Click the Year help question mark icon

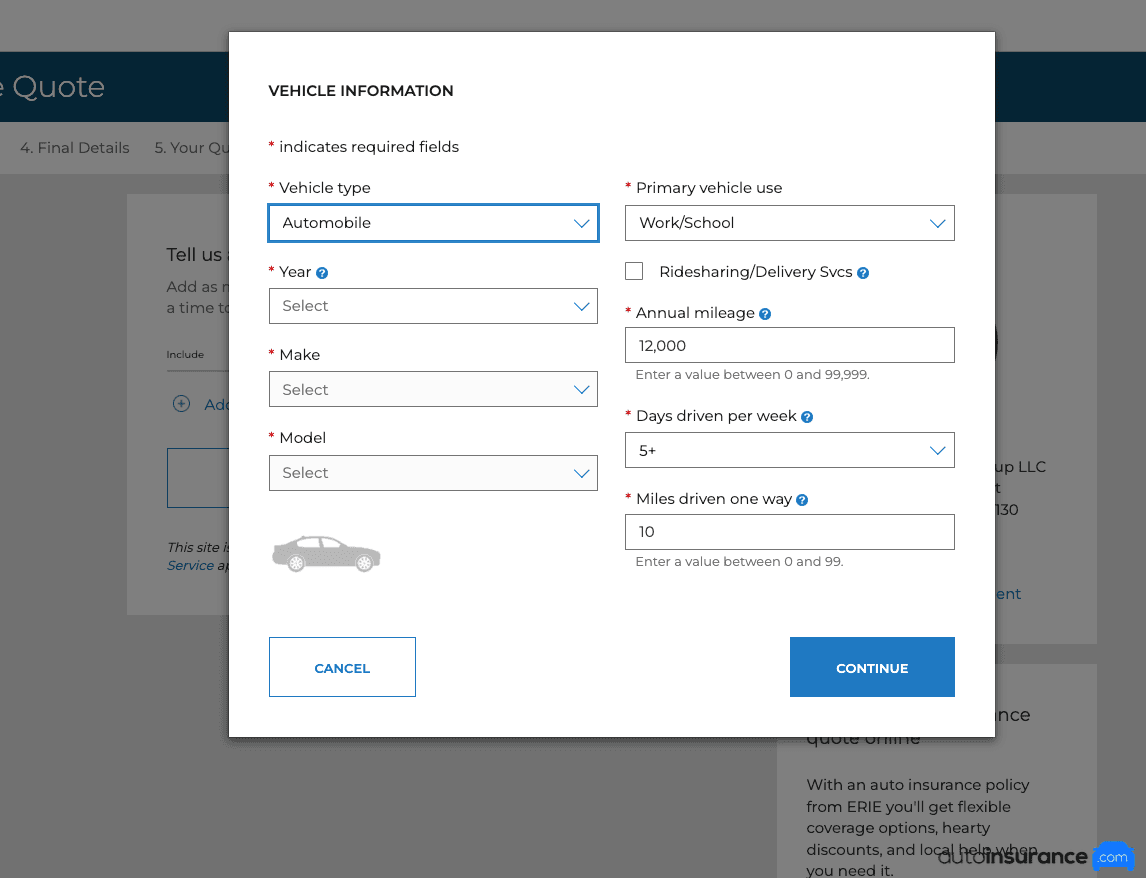tap(322, 272)
